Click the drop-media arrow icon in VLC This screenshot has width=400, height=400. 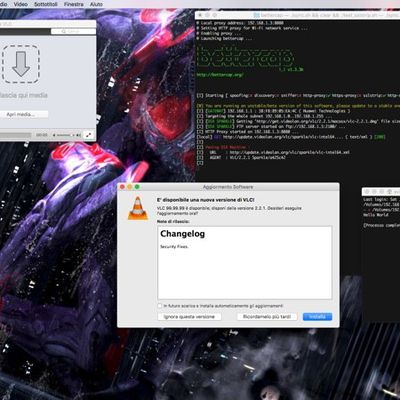pos(21,64)
